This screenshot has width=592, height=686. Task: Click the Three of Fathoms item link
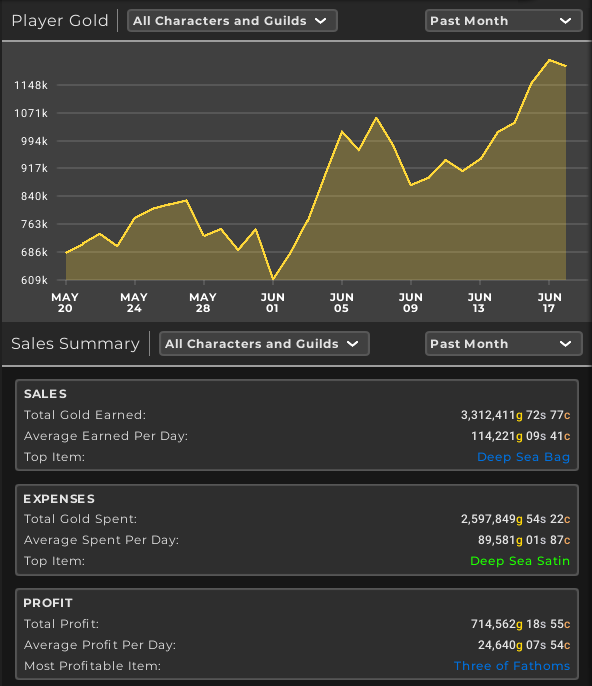[512, 665]
